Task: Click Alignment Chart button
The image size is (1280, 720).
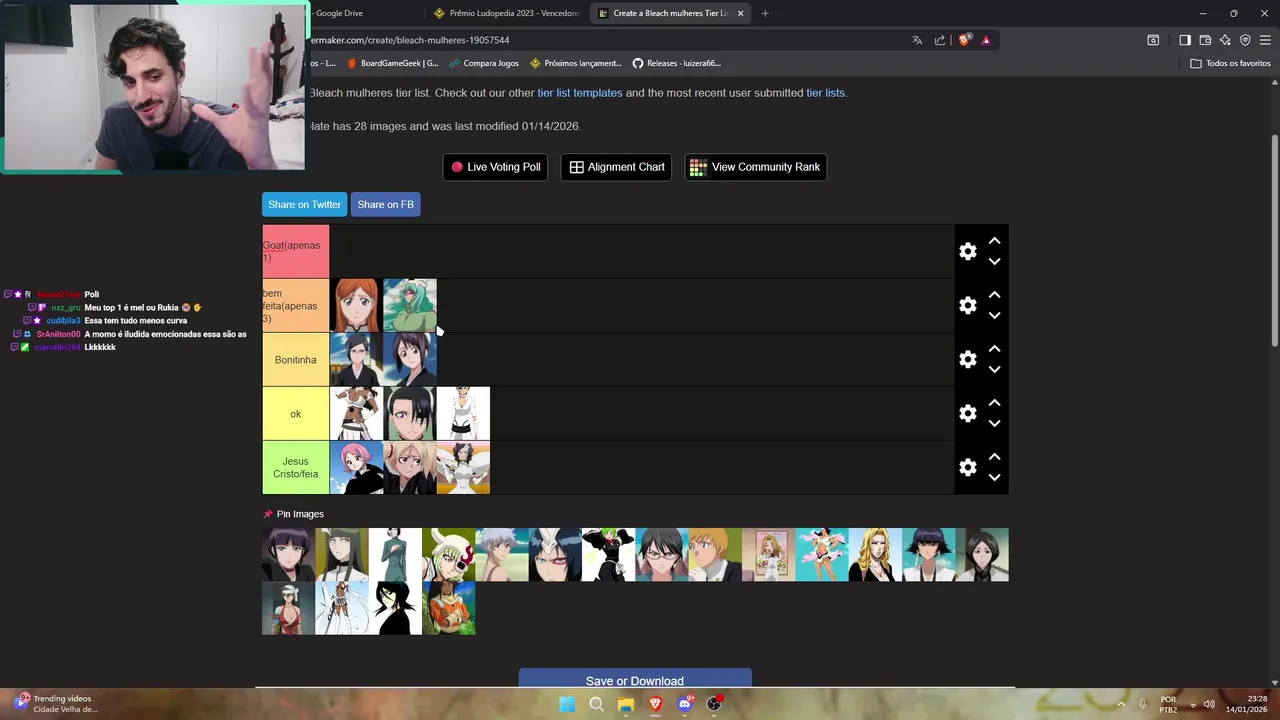Action: [616, 167]
